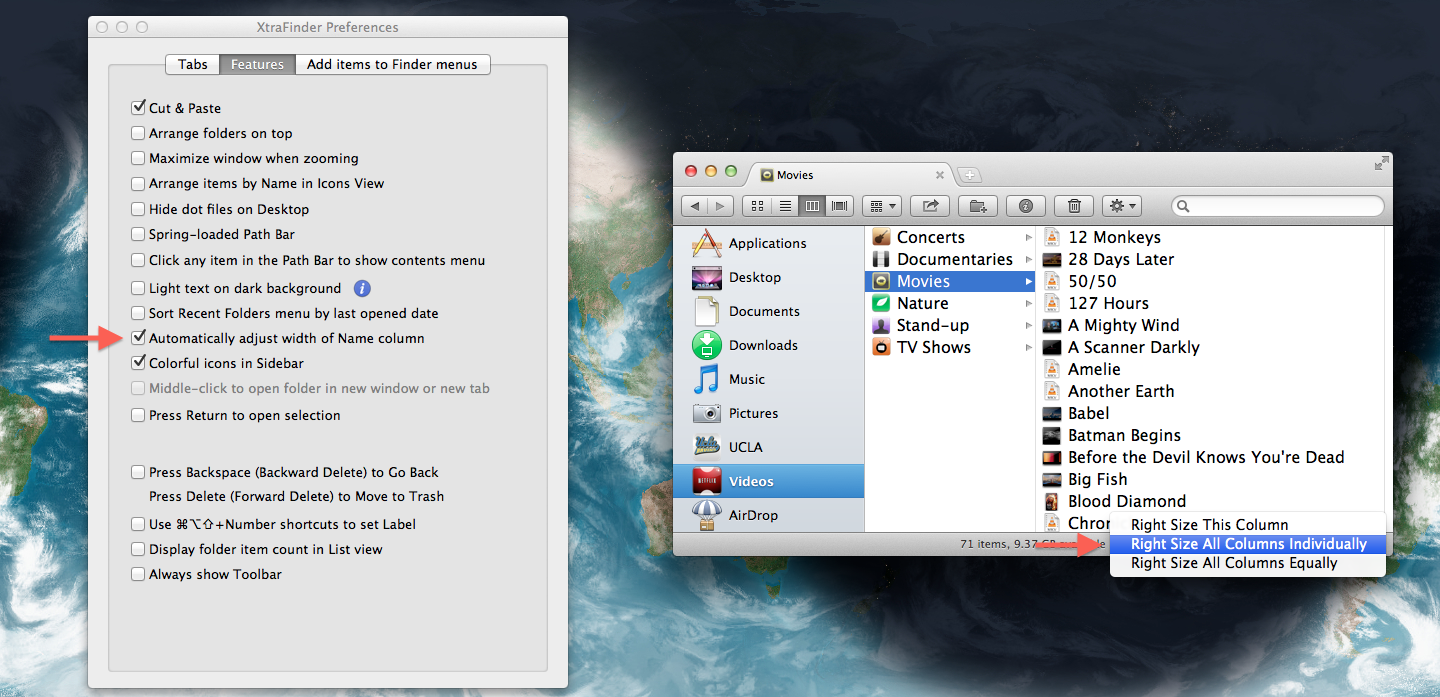Switch to the Tabs preferences tab
This screenshot has height=697, width=1440.
click(193, 64)
